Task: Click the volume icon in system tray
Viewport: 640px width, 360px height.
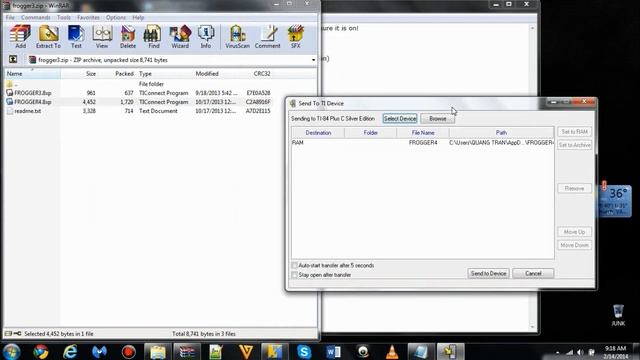Action: [x=580, y=352]
